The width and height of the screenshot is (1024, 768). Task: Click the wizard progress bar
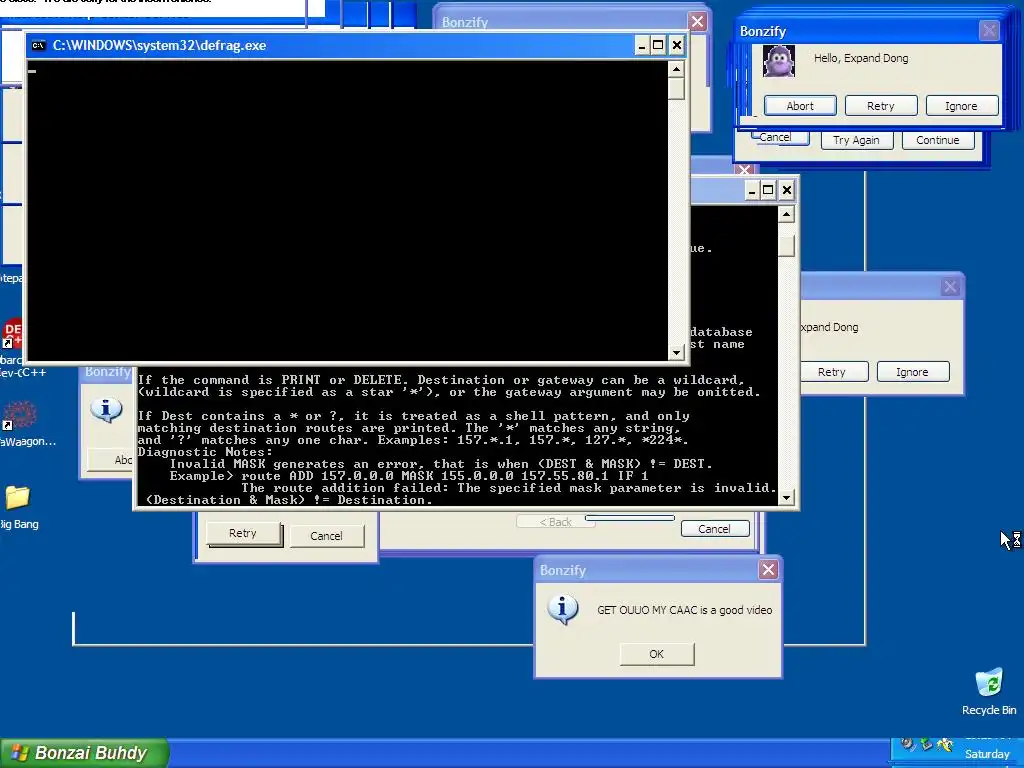(x=630, y=518)
